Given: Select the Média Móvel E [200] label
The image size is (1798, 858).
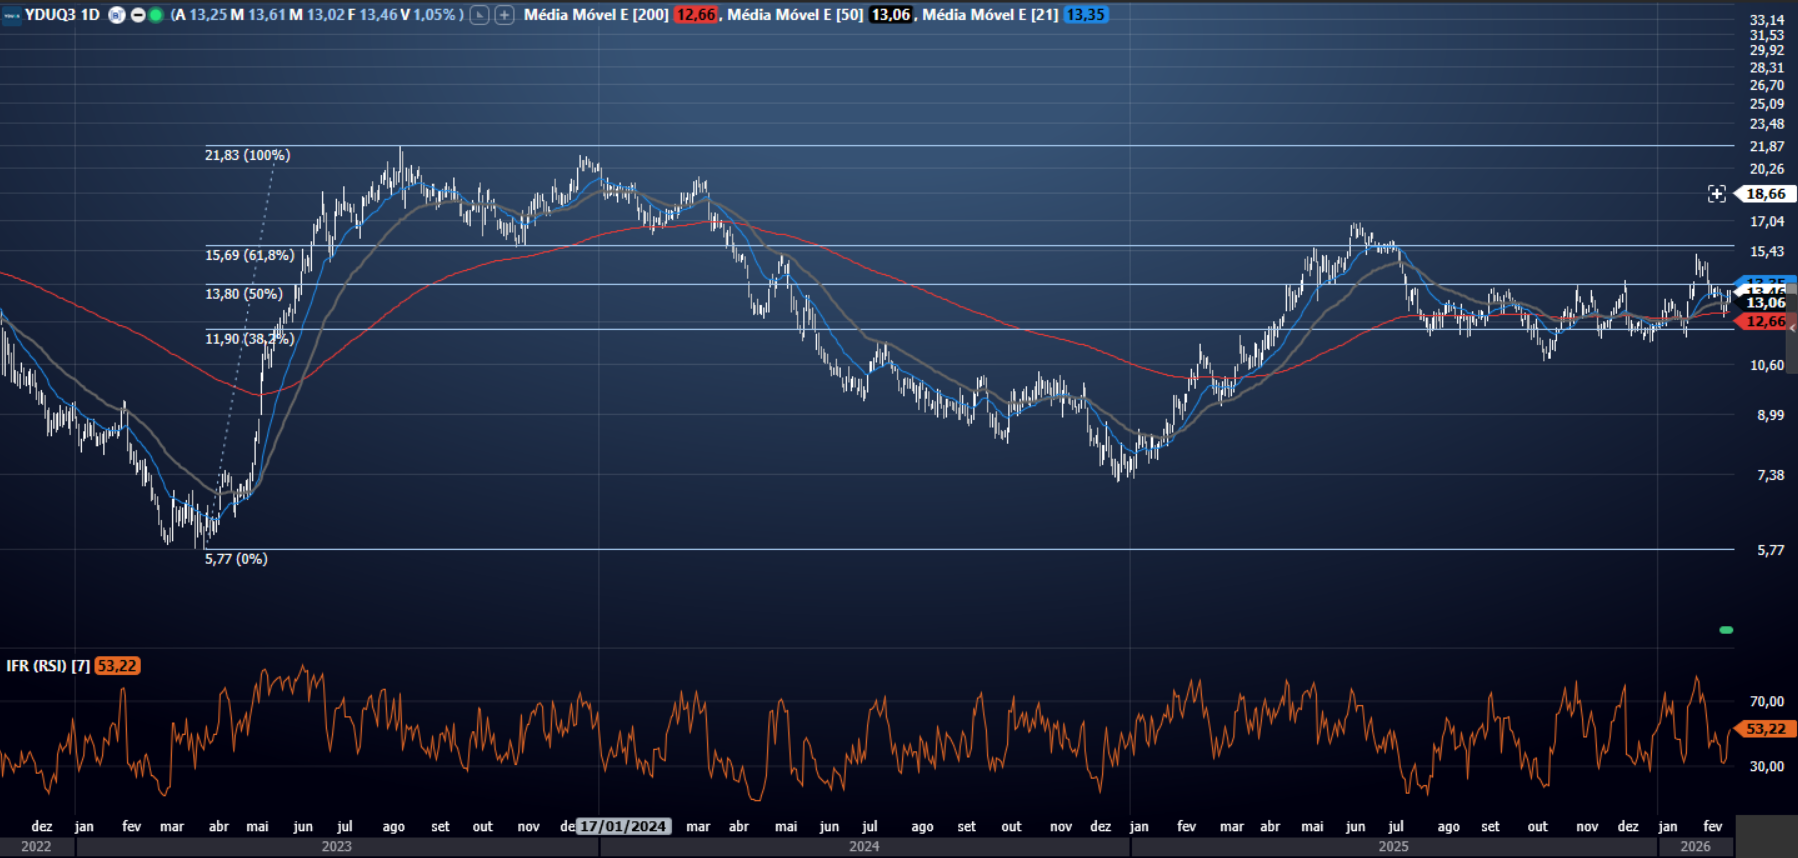Looking at the screenshot, I should coord(596,15).
